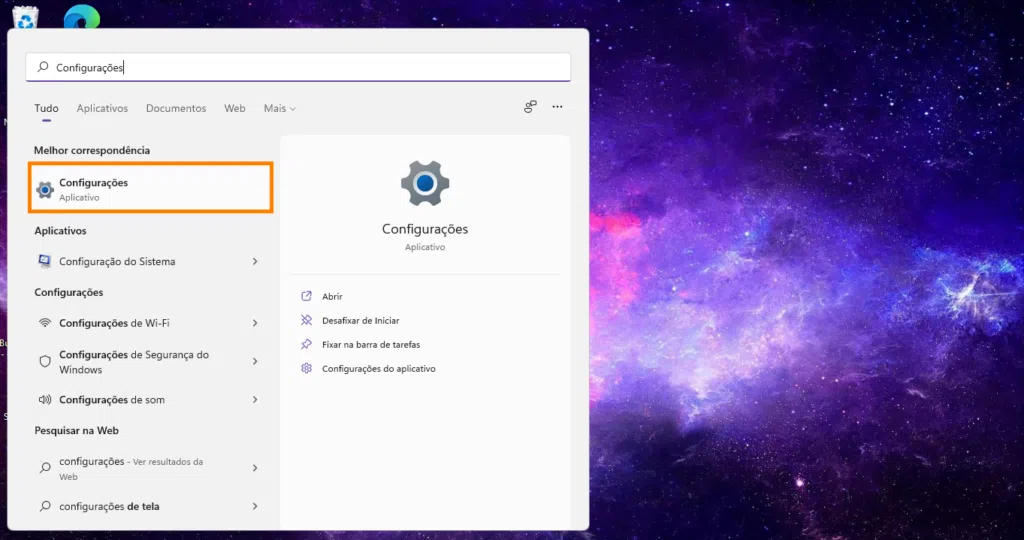1024x540 pixels.
Task: Click search icon beside configurações web result
Action: coord(45,468)
